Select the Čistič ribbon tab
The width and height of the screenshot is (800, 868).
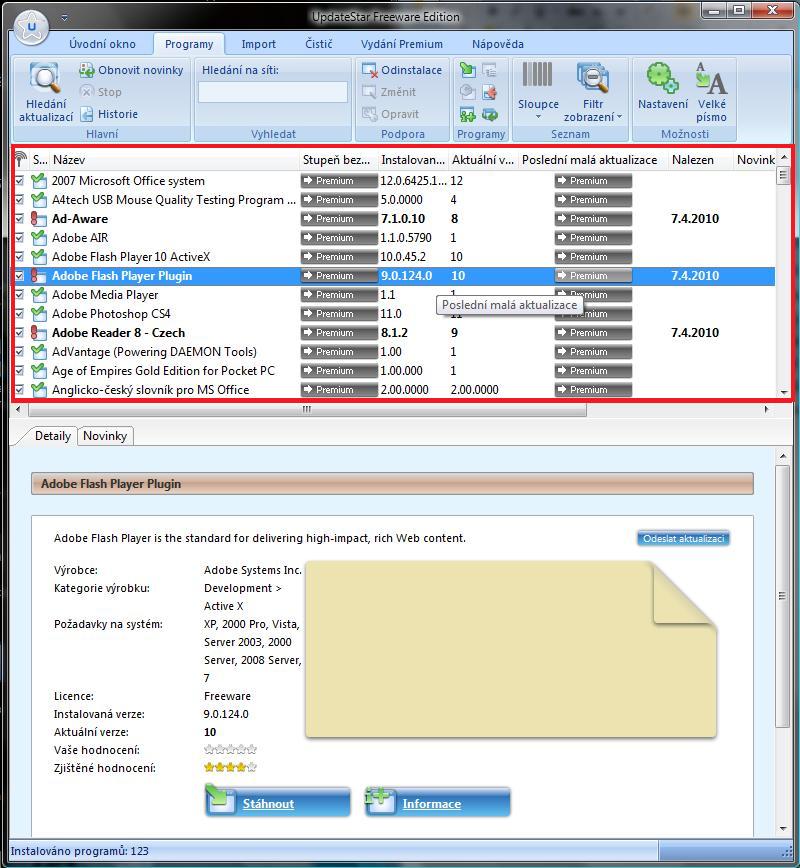tap(319, 44)
